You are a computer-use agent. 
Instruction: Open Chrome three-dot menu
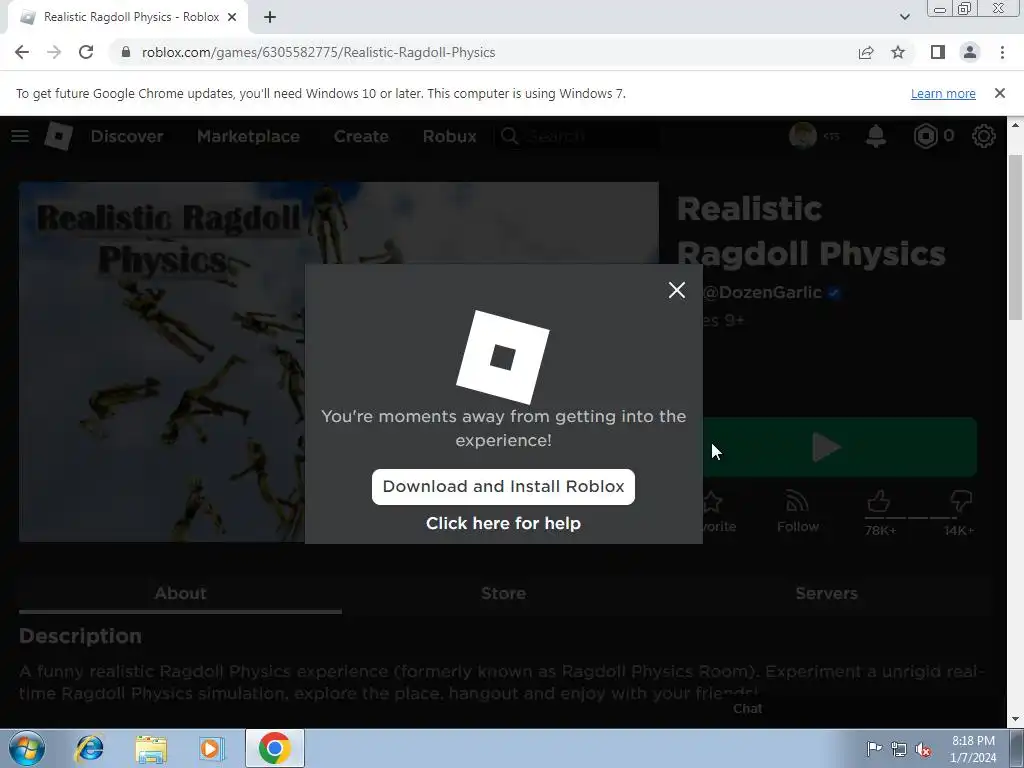click(1002, 52)
